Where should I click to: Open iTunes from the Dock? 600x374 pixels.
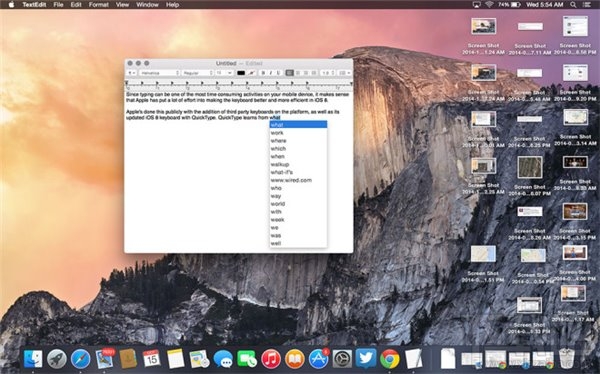tap(271, 359)
